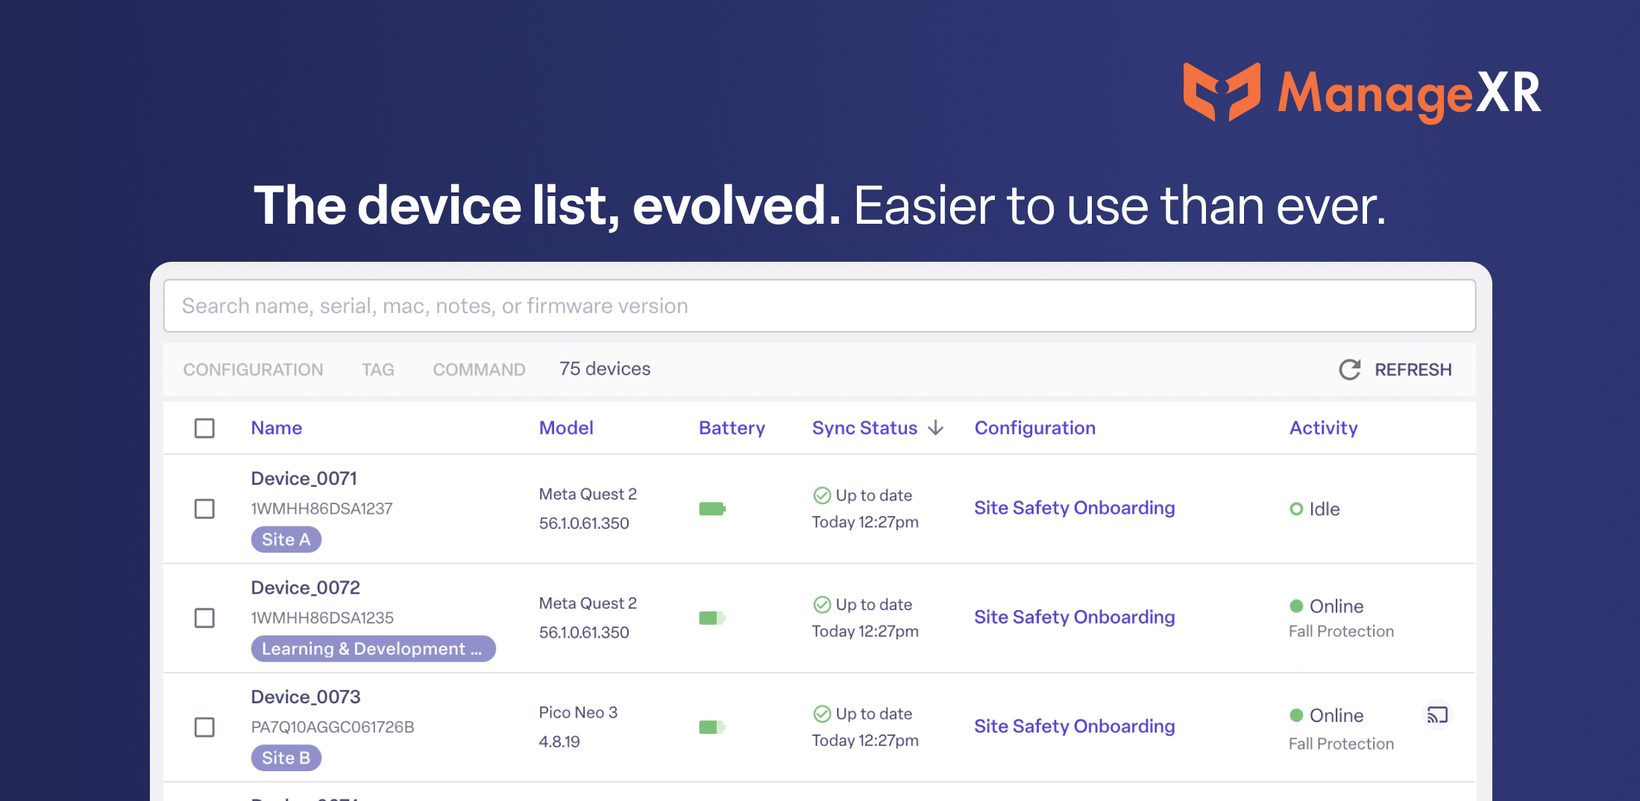
Task: Open the Device_0073 name
Action: 305,697
